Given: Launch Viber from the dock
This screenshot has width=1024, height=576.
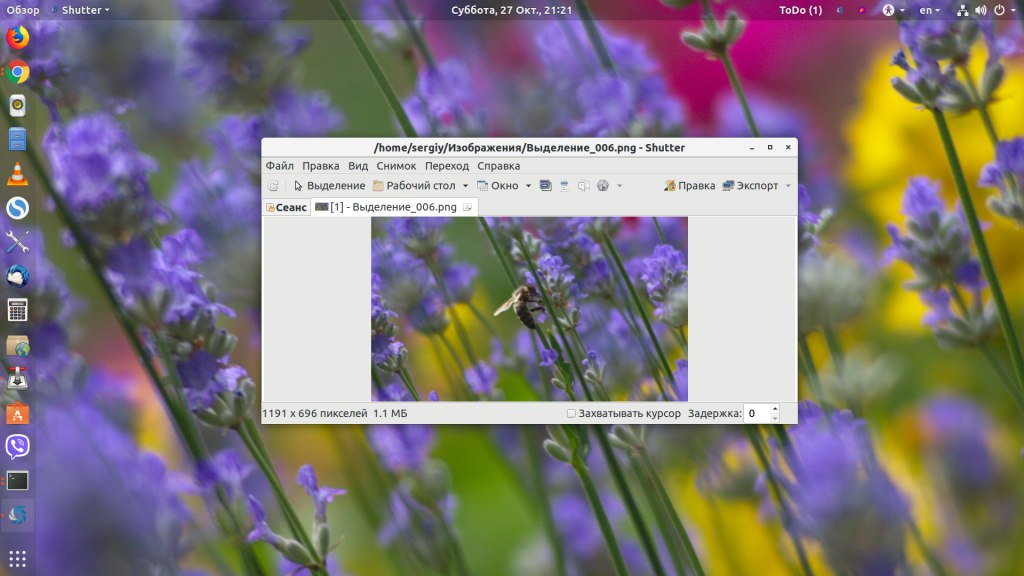Looking at the screenshot, I should [18, 447].
